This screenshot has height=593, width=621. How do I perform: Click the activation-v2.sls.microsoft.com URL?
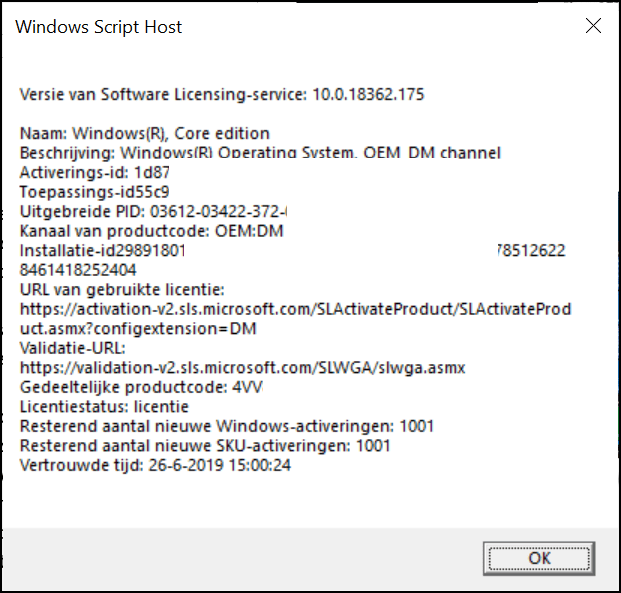[x=295, y=309]
